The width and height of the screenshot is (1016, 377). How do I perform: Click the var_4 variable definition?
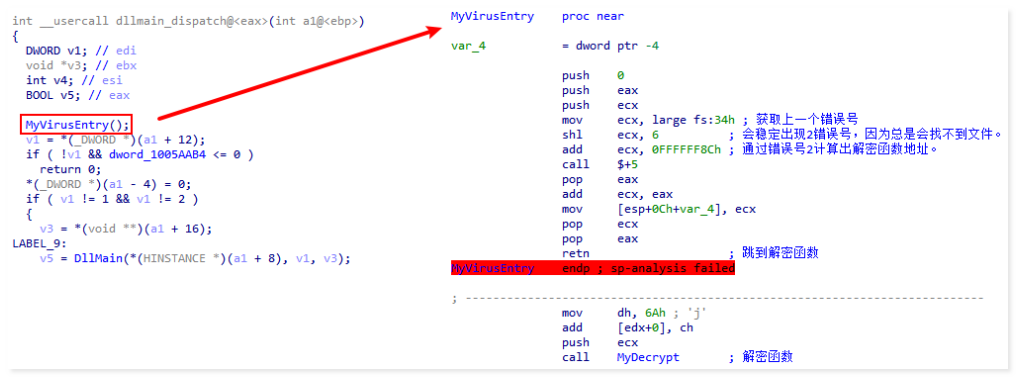click(468, 46)
